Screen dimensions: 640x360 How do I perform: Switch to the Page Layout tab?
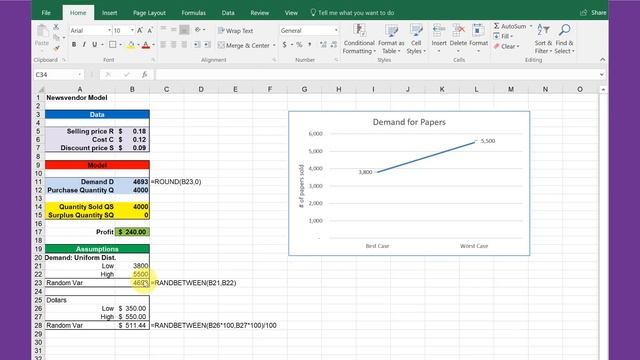(149, 13)
